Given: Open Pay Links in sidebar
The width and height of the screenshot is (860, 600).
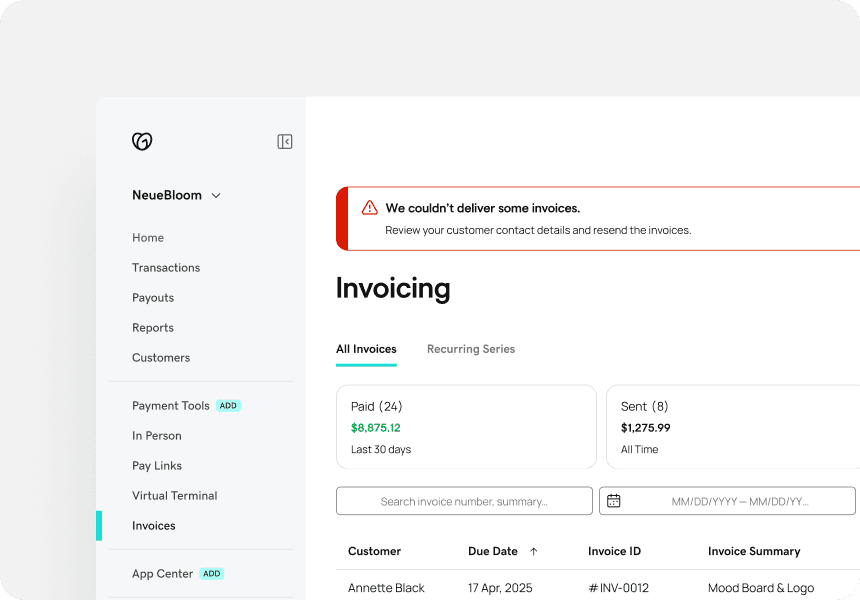Looking at the screenshot, I should [x=157, y=466].
